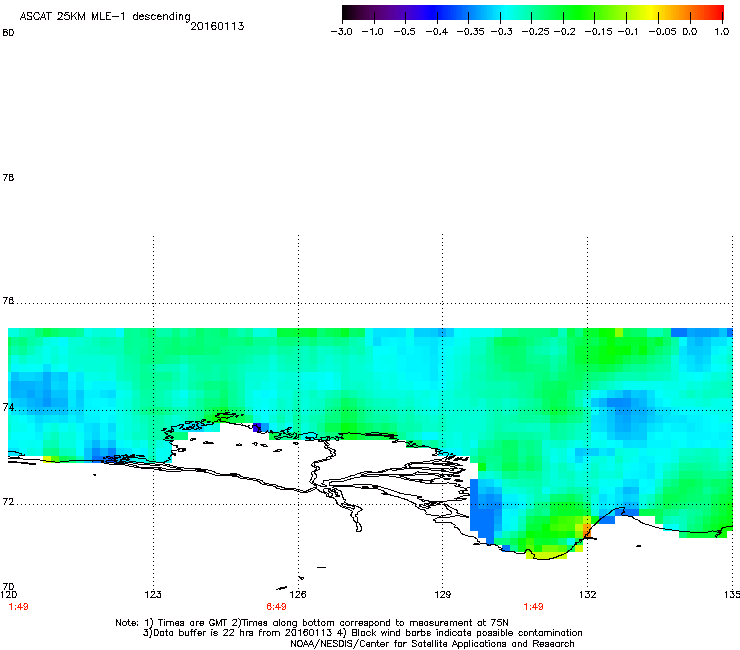Click the note 'Times are GMT'
Image resolution: width=740 pixels, height=650 pixels.
[x=192, y=623]
